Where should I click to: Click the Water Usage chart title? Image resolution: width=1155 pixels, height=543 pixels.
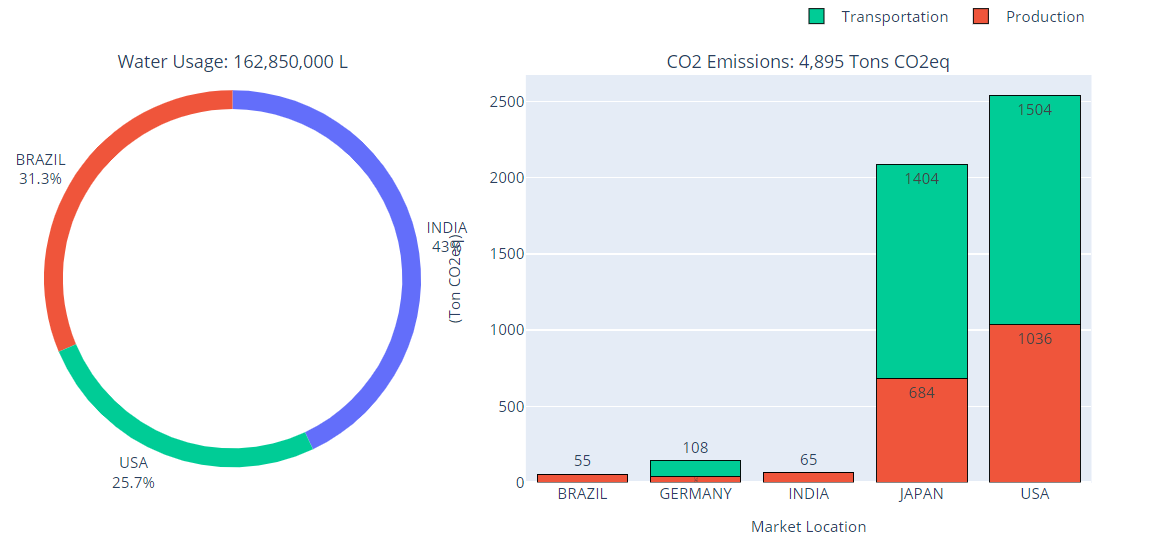(232, 62)
